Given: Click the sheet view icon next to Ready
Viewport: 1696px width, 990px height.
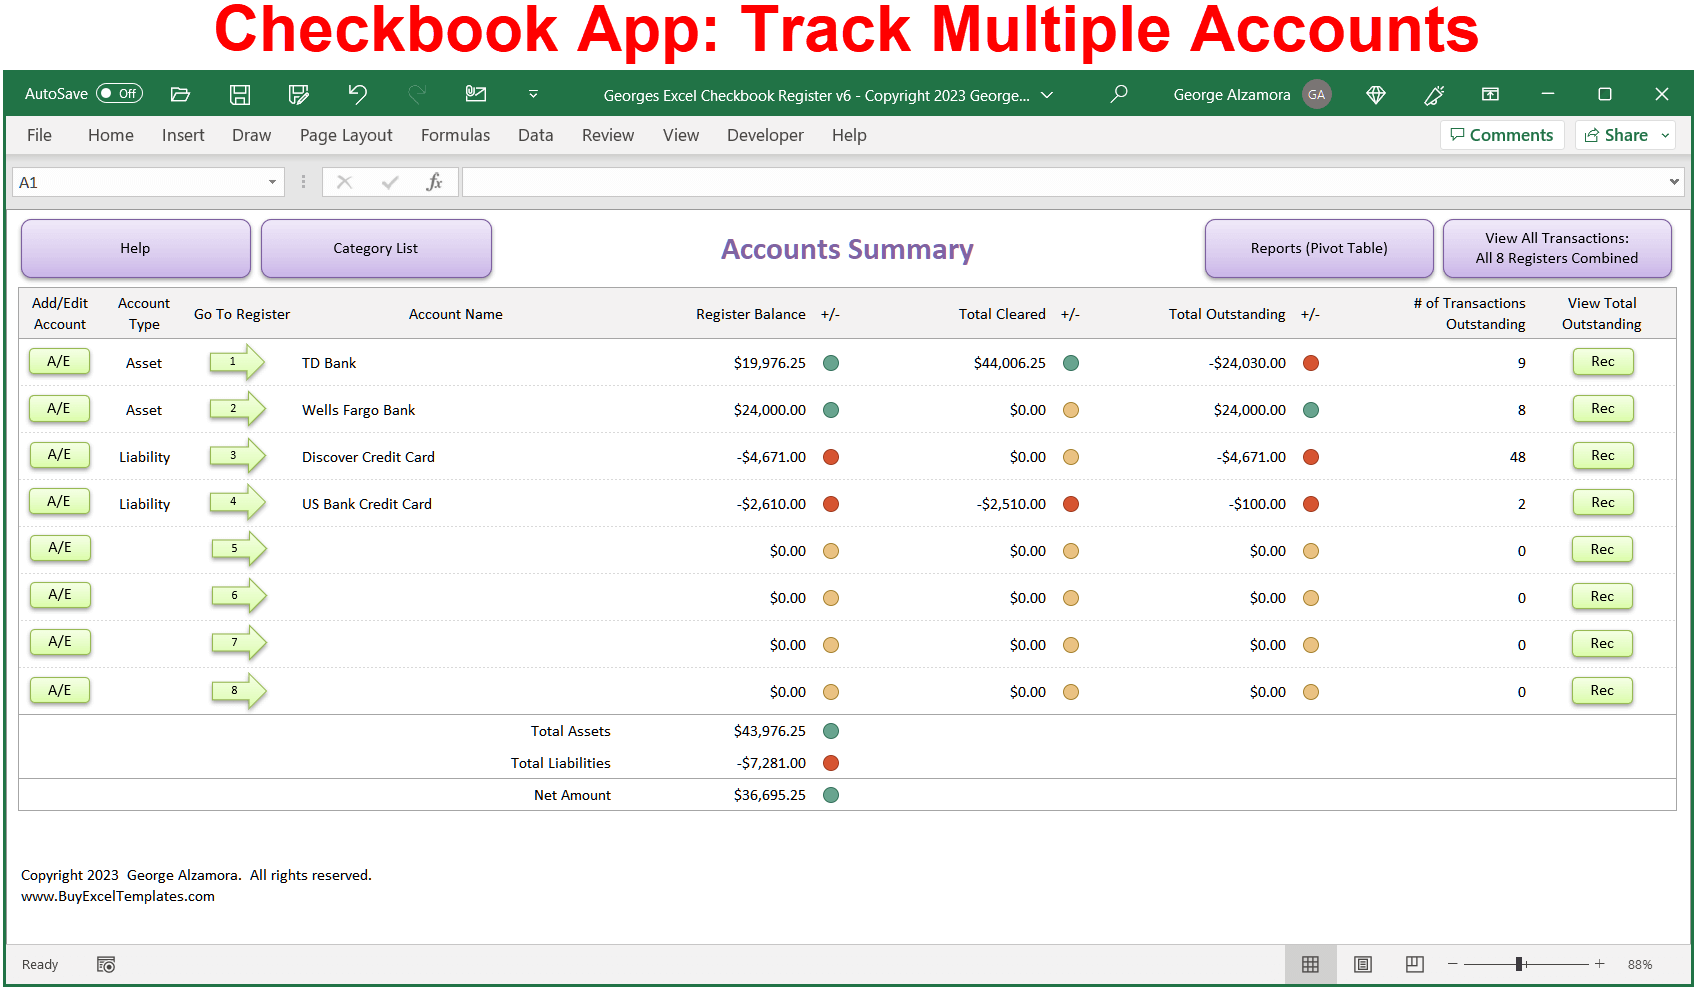Looking at the screenshot, I should pyautogui.click(x=105, y=964).
